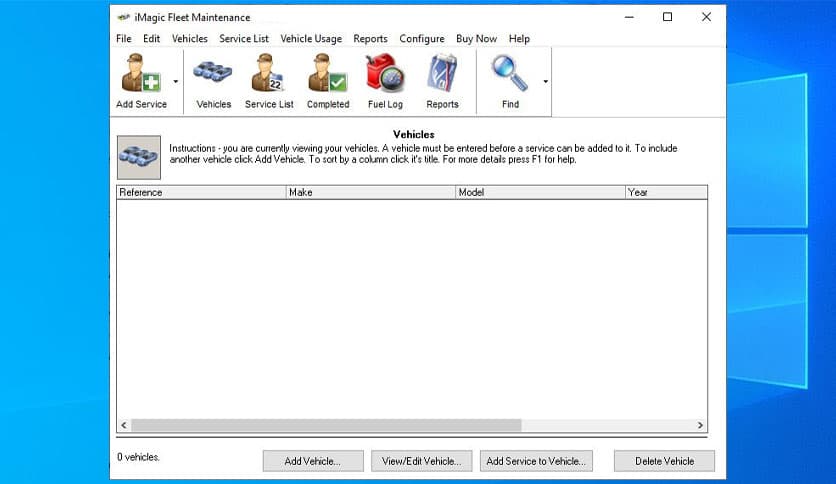Expand the Find dropdown arrow

[545, 82]
